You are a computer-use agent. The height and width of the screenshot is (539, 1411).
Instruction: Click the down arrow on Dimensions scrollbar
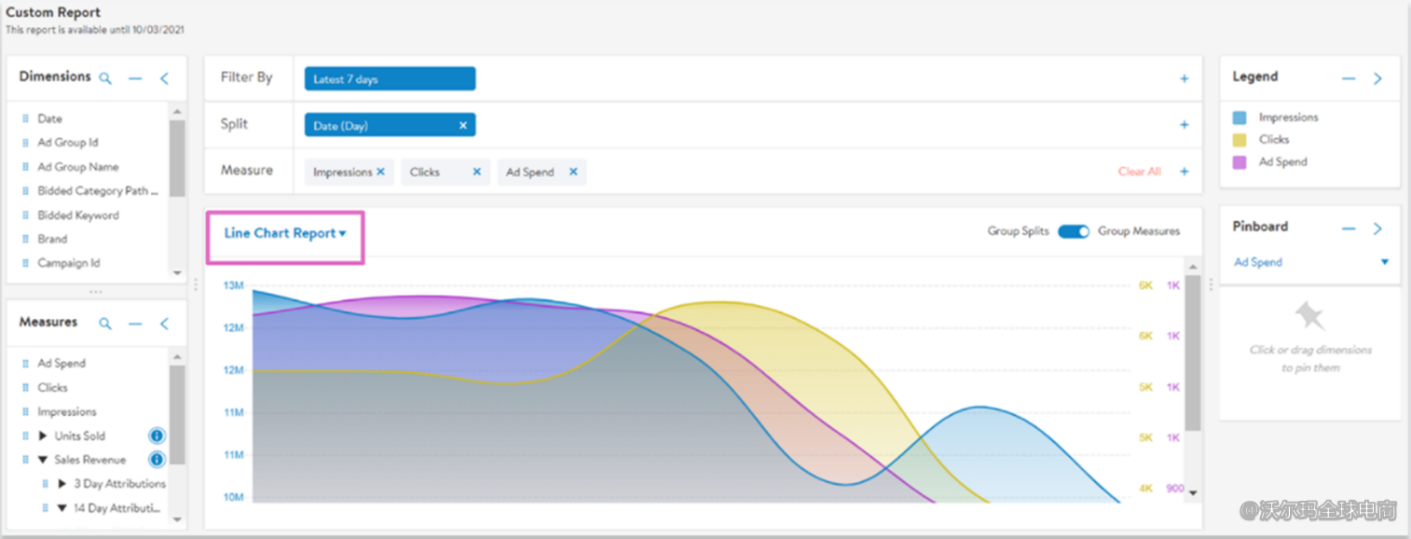pyautogui.click(x=177, y=272)
